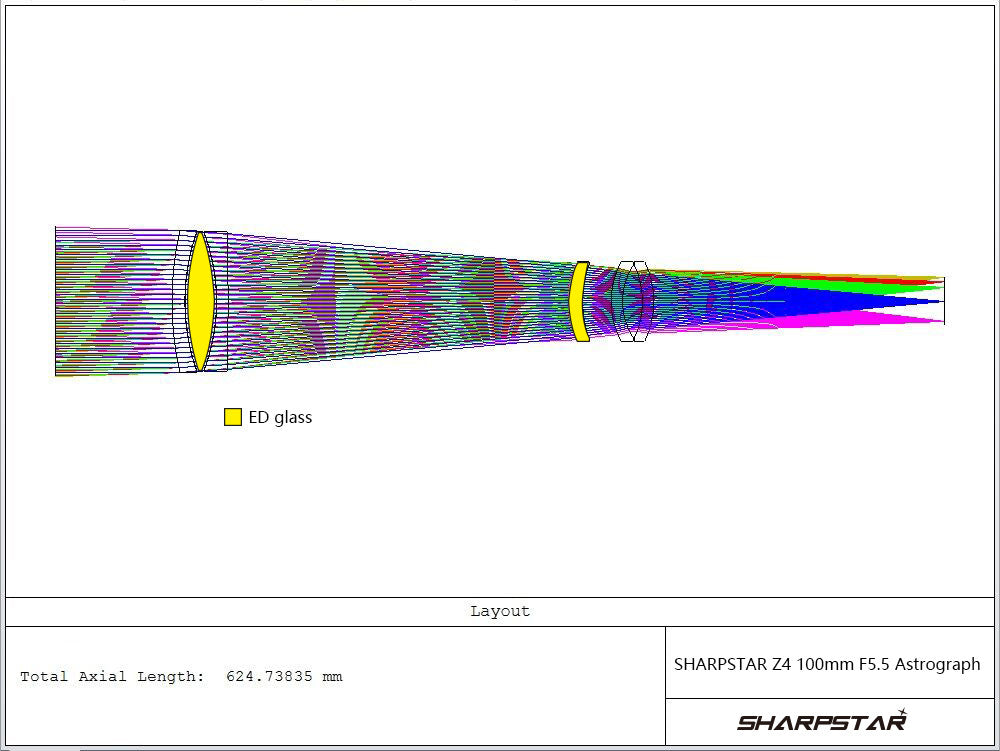The height and width of the screenshot is (751, 1000).
Task: Click the SHARPSTAR logo
Action: click(821, 721)
